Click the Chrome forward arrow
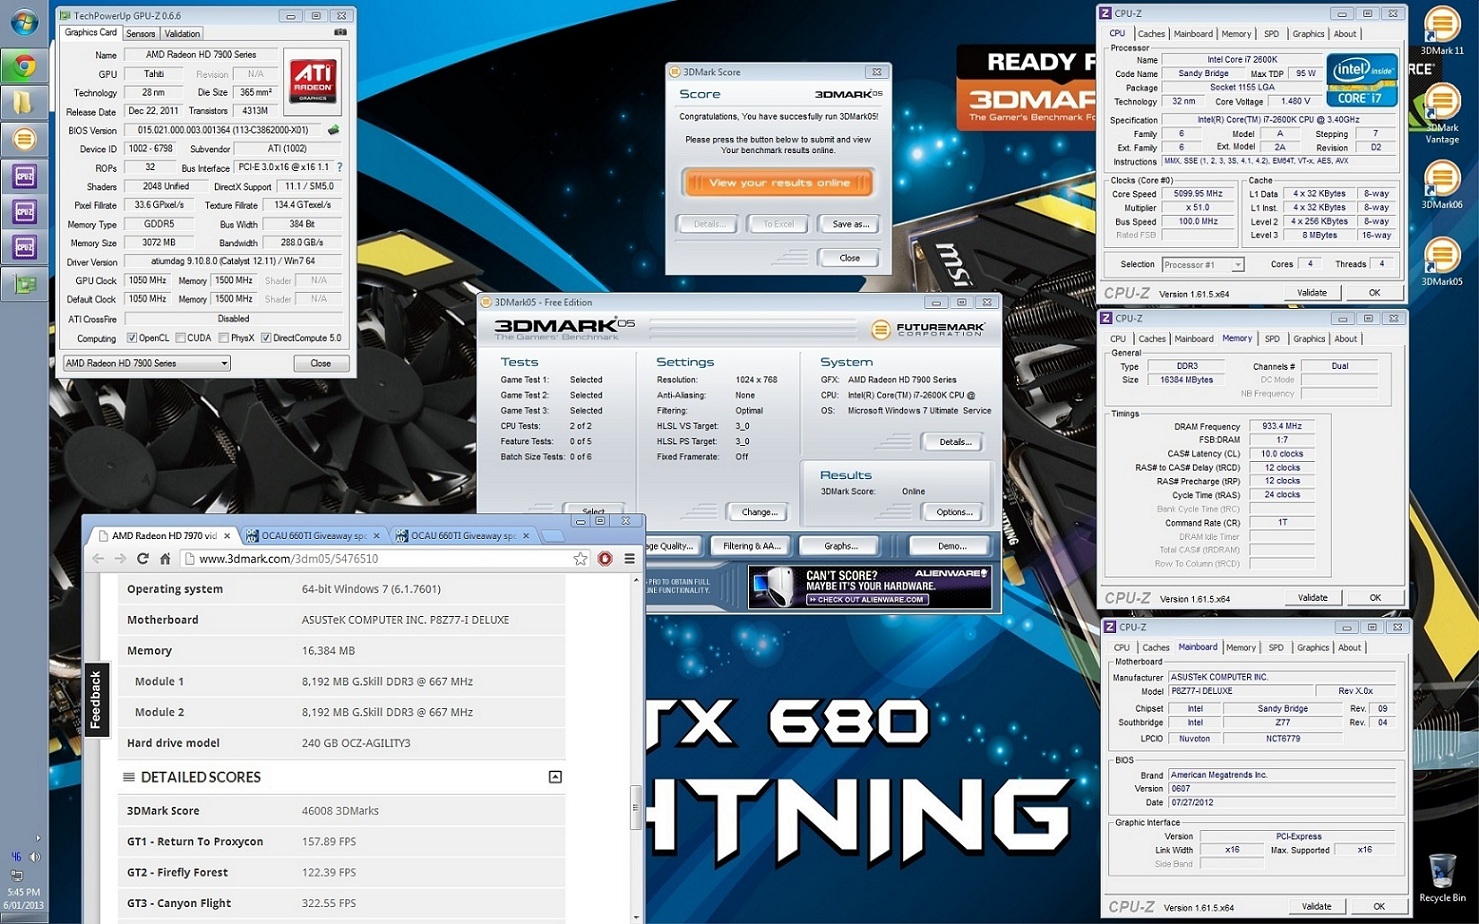 [120, 559]
